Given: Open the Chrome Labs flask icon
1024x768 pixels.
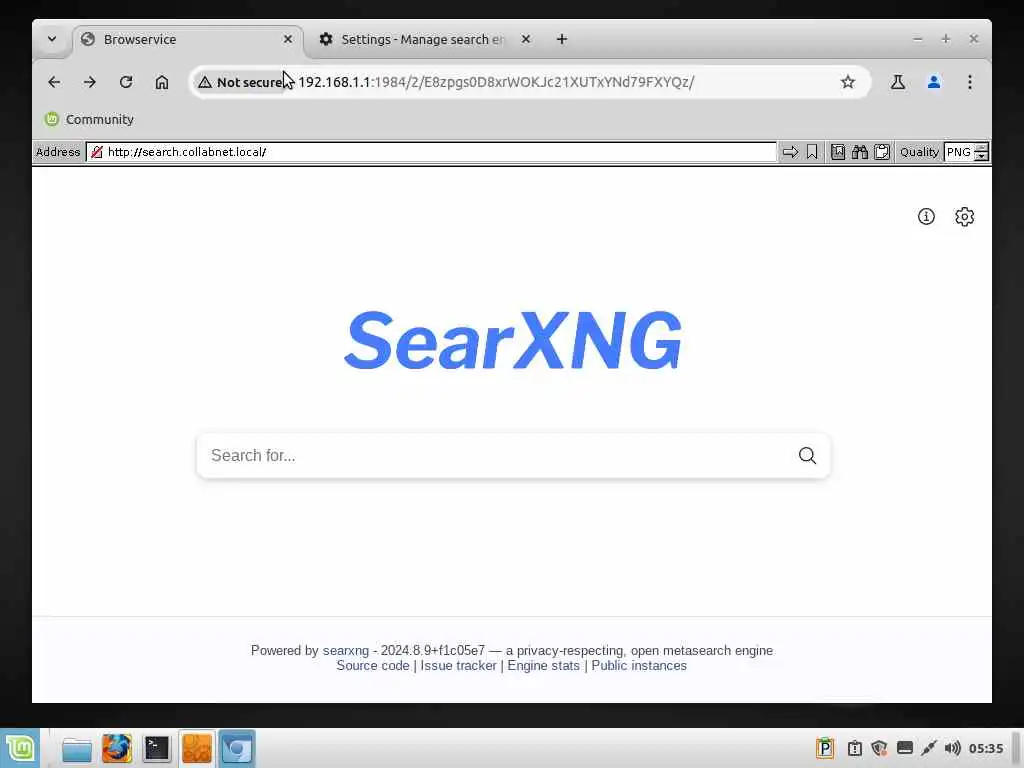Looking at the screenshot, I should point(898,82).
